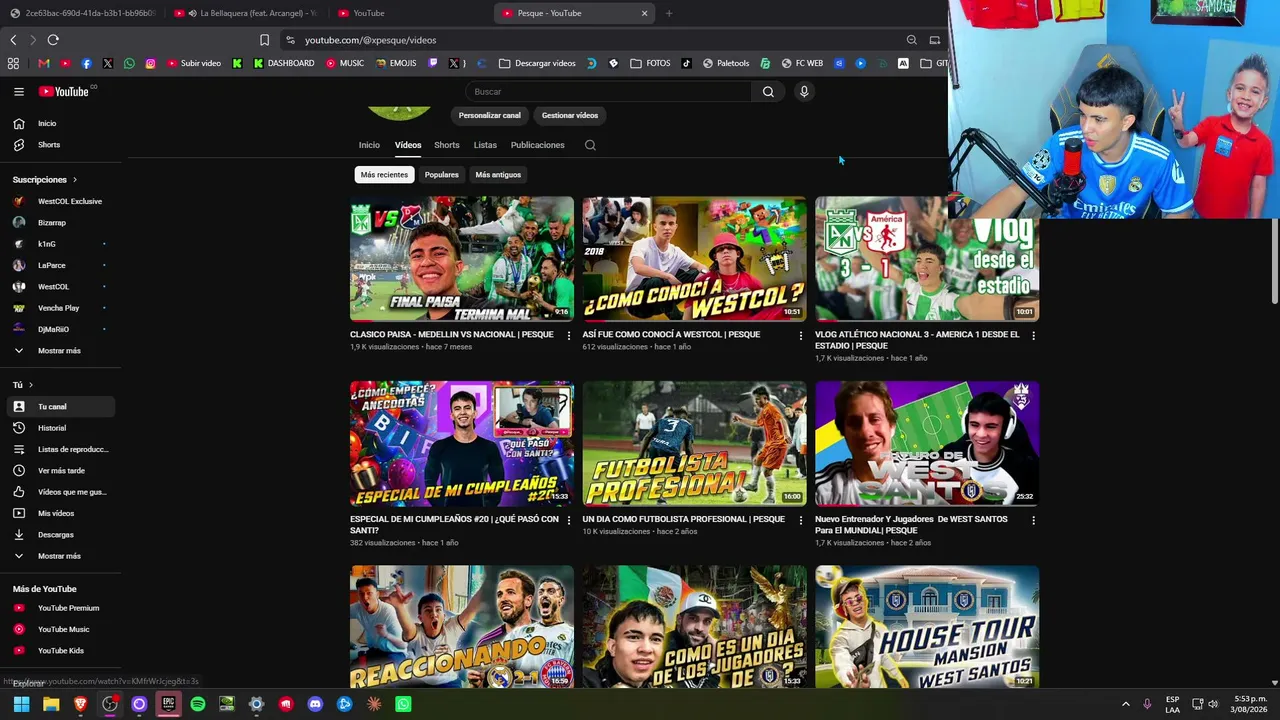Screen dimensions: 1280x720
Task: Switch to the Publicaciones tab
Action: click(x=538, y=145)
